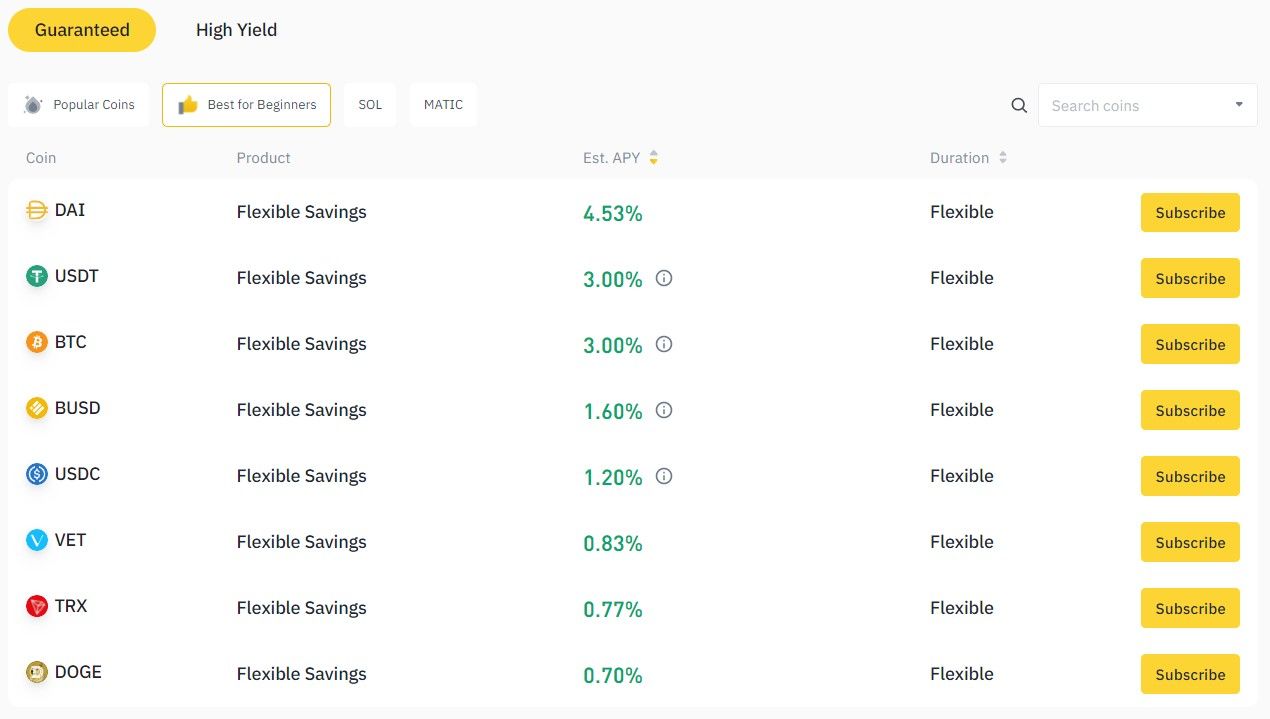1270x719 pixels.
Task: Focus the Search coins input field
Action: pos(1148,105)
